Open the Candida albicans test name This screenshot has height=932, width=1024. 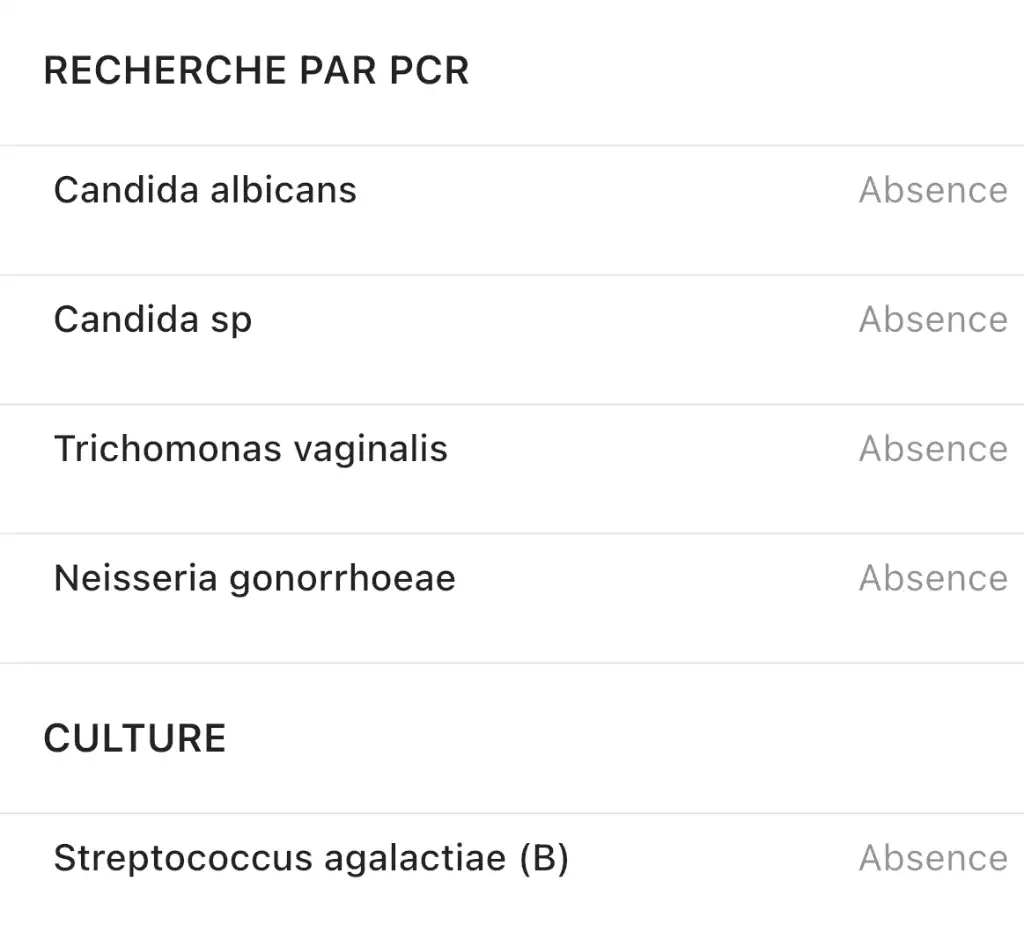[205, 190]
